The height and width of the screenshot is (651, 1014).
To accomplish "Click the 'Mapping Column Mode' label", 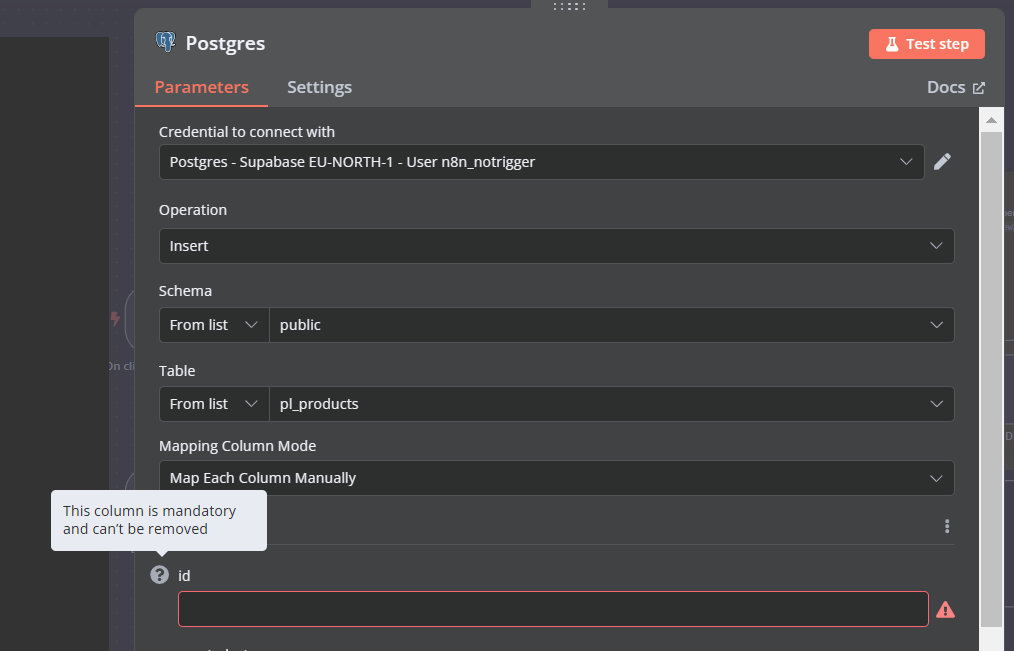I will 237,446.
